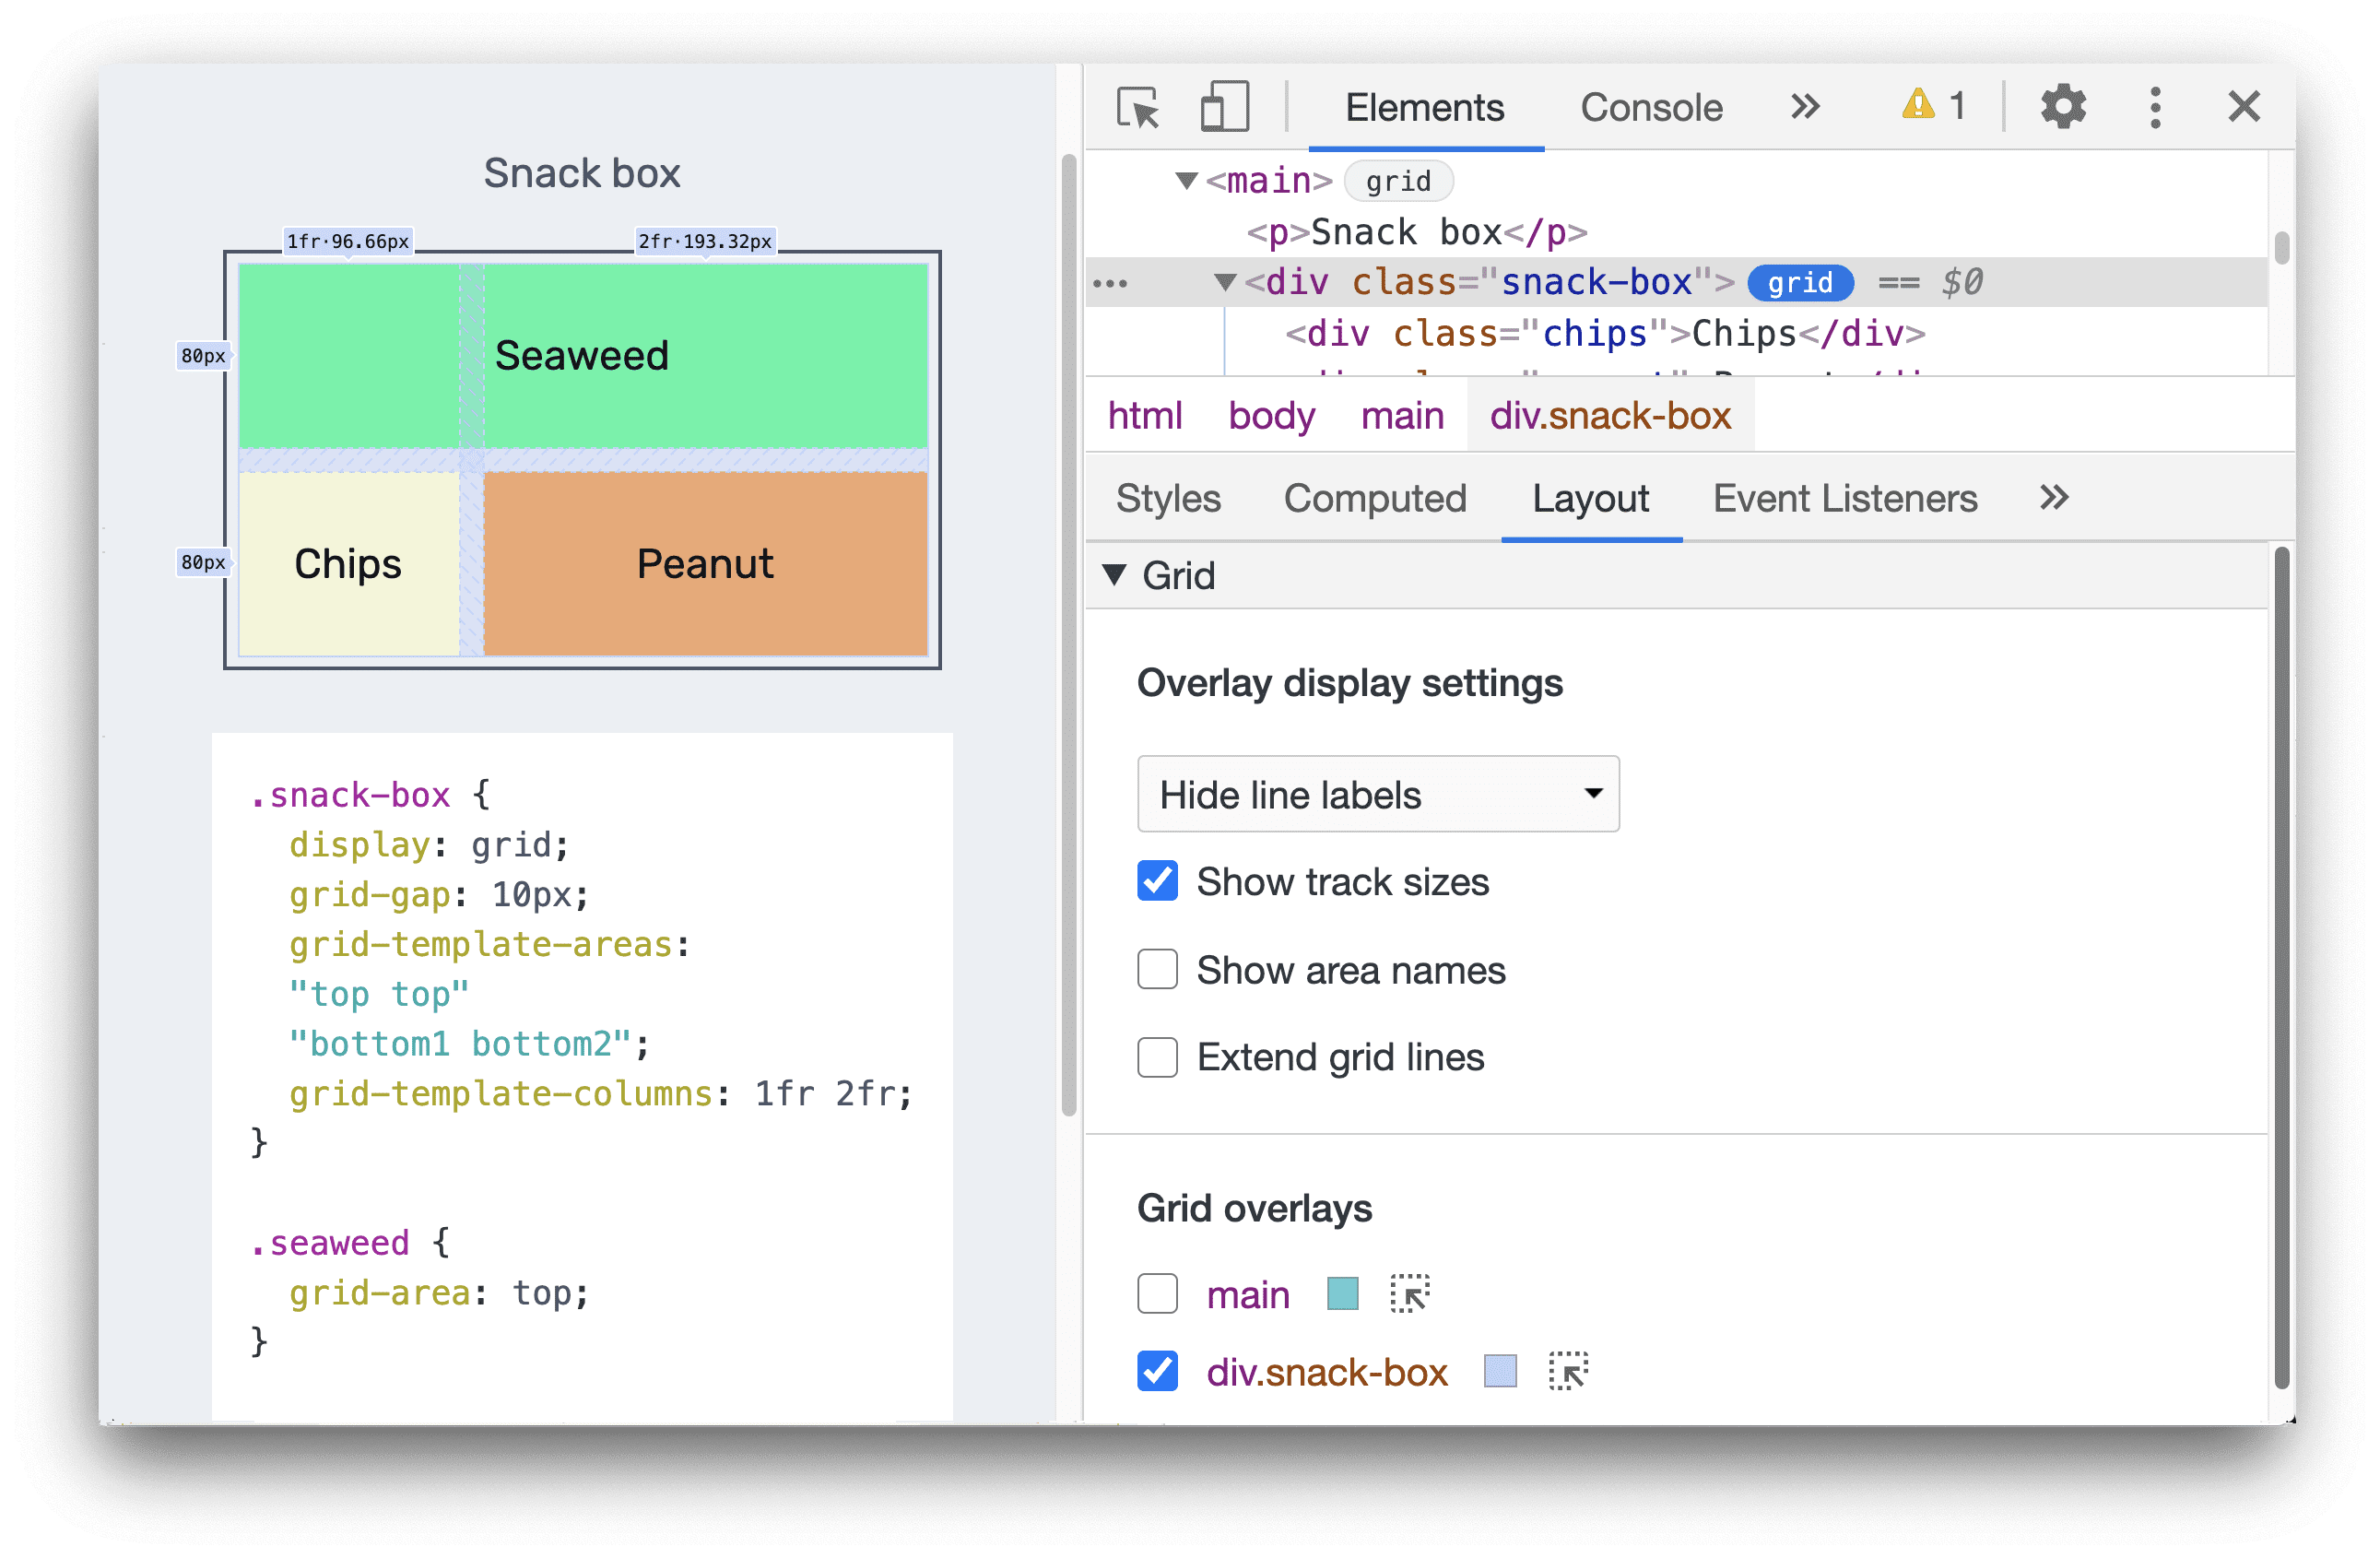This screenshot has height=1558, width=2380.
Task: Enable Extend grid lines checkbox
Action: tap(1156, 1056)
